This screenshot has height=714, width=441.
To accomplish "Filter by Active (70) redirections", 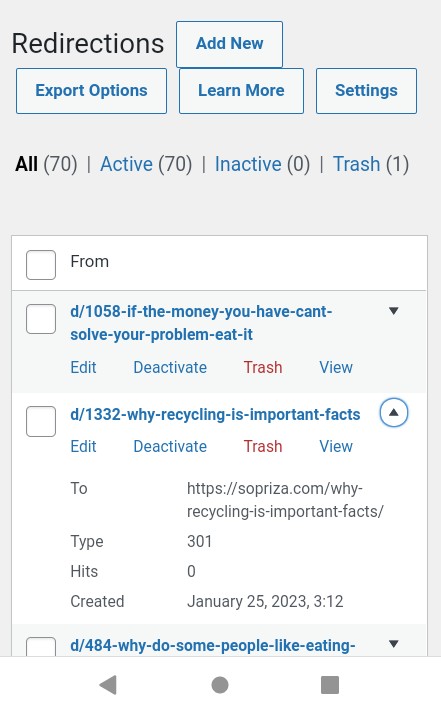I will tap(146, 164).
